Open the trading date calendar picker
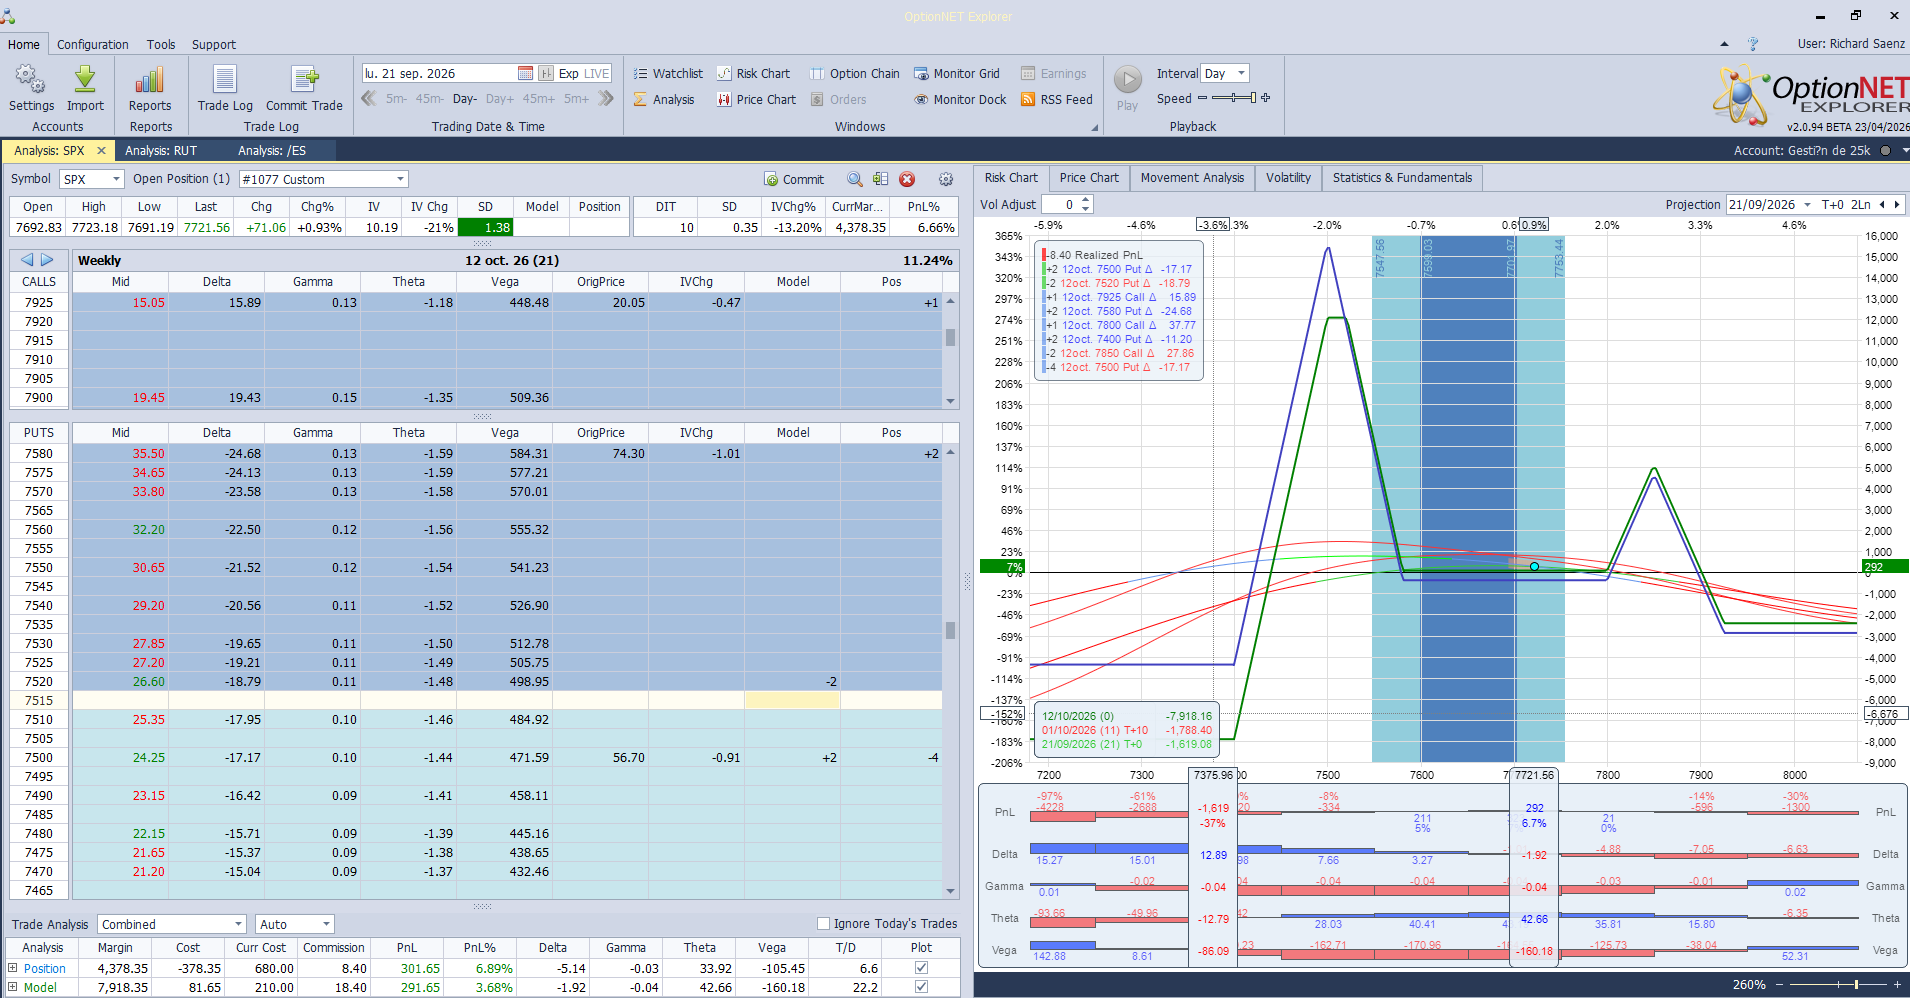This screenshot has height=998, width=1910. pos(526,73)
